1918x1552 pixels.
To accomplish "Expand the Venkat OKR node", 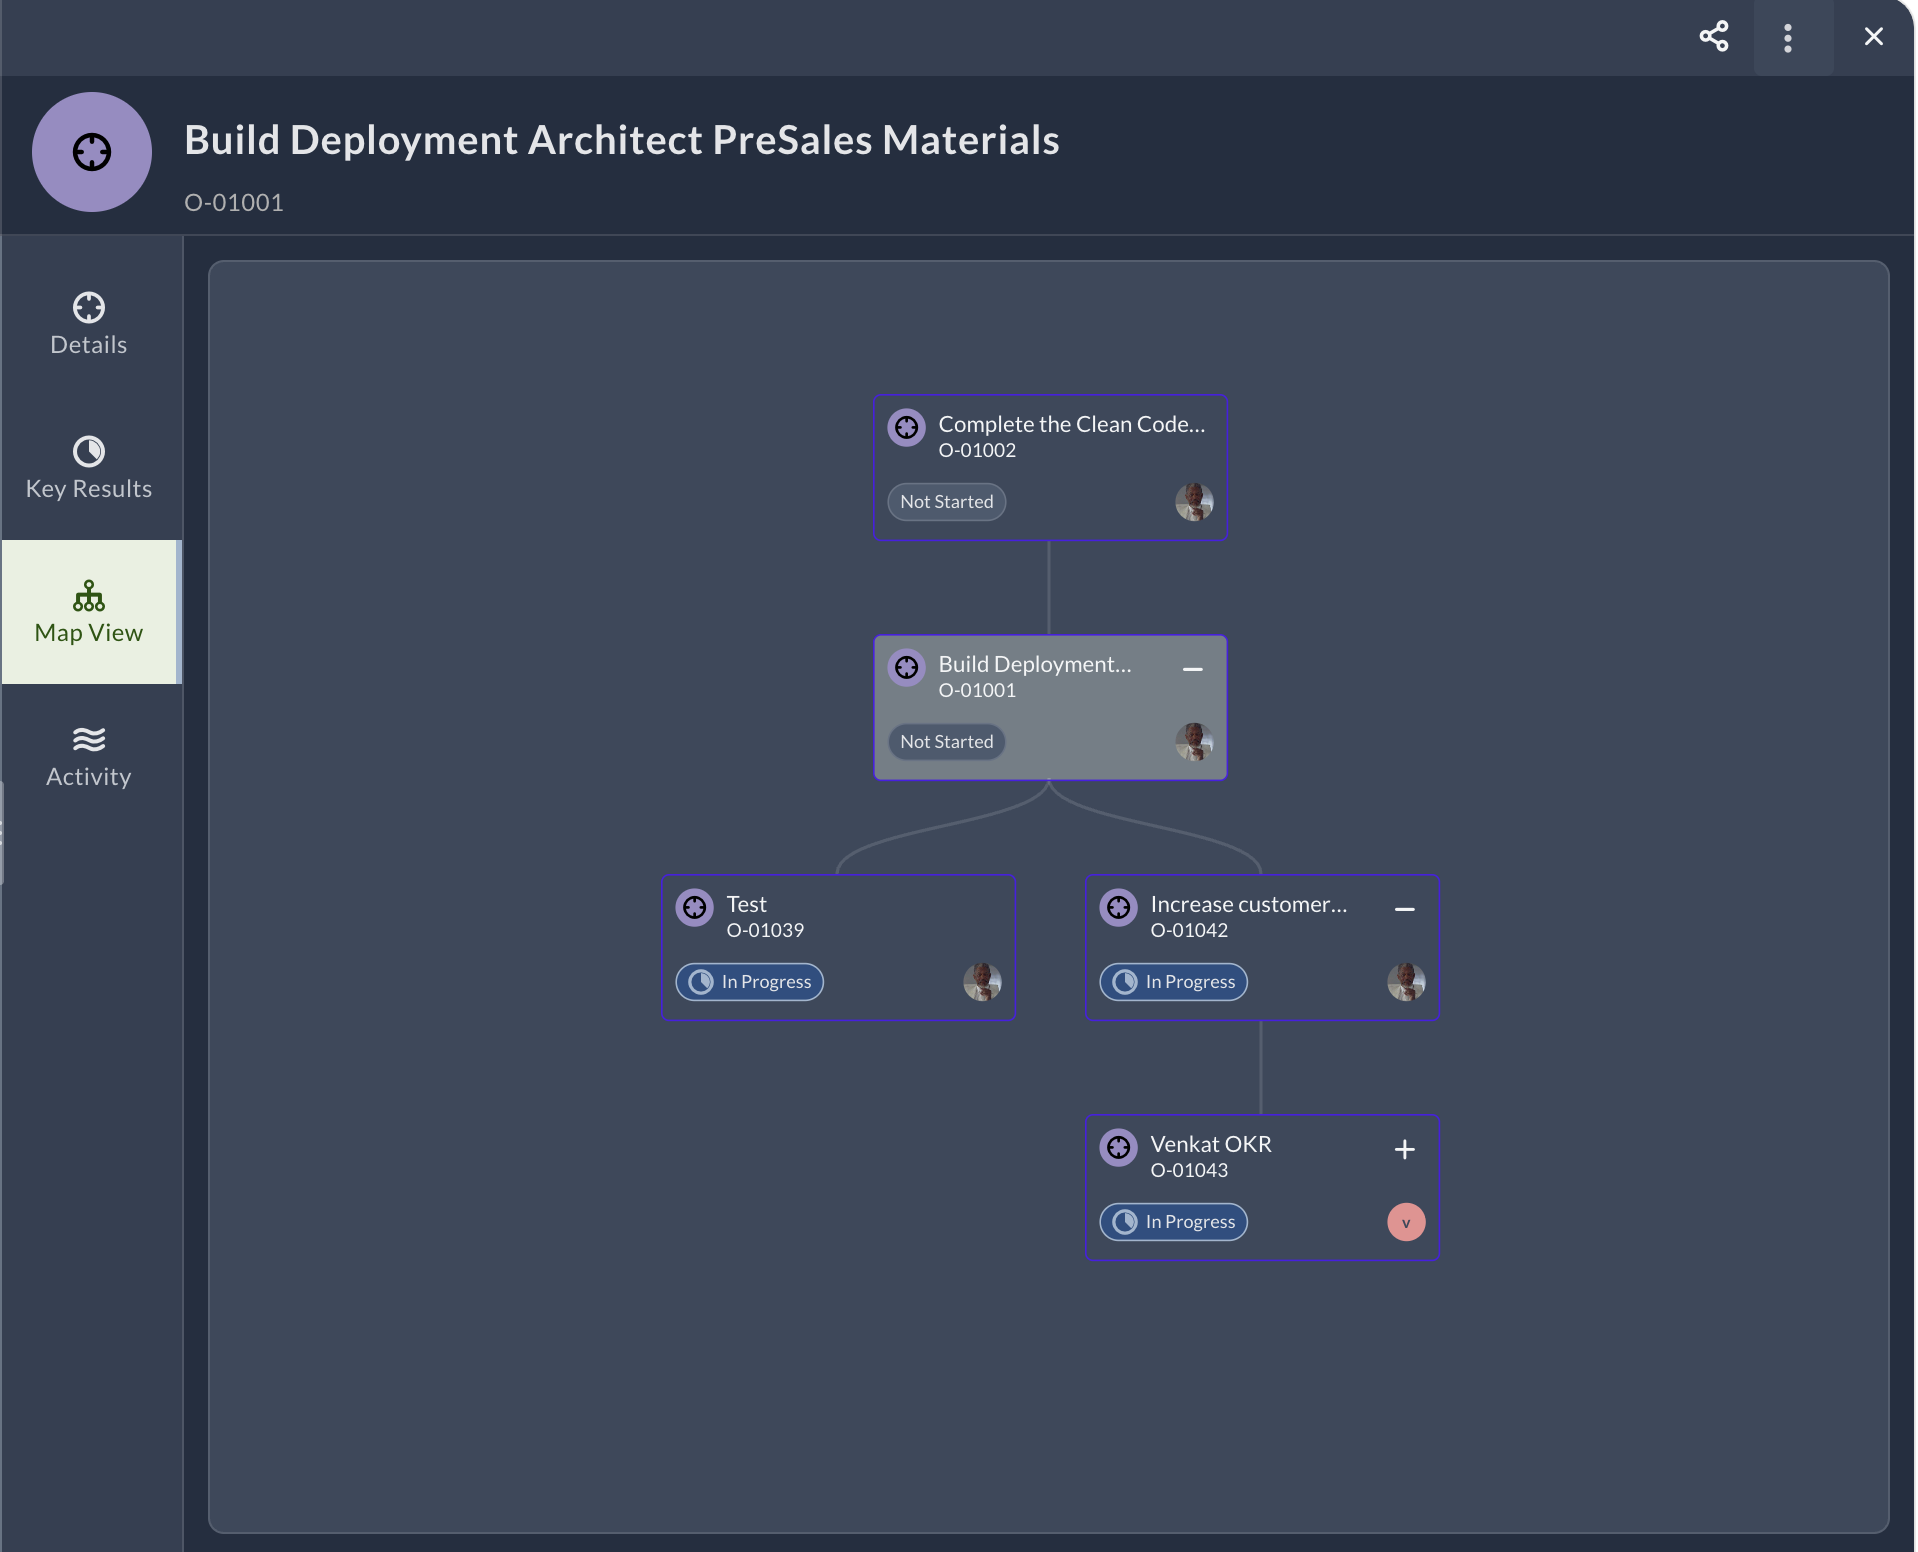I will pyautogui.click(x=1404, y=1149).
